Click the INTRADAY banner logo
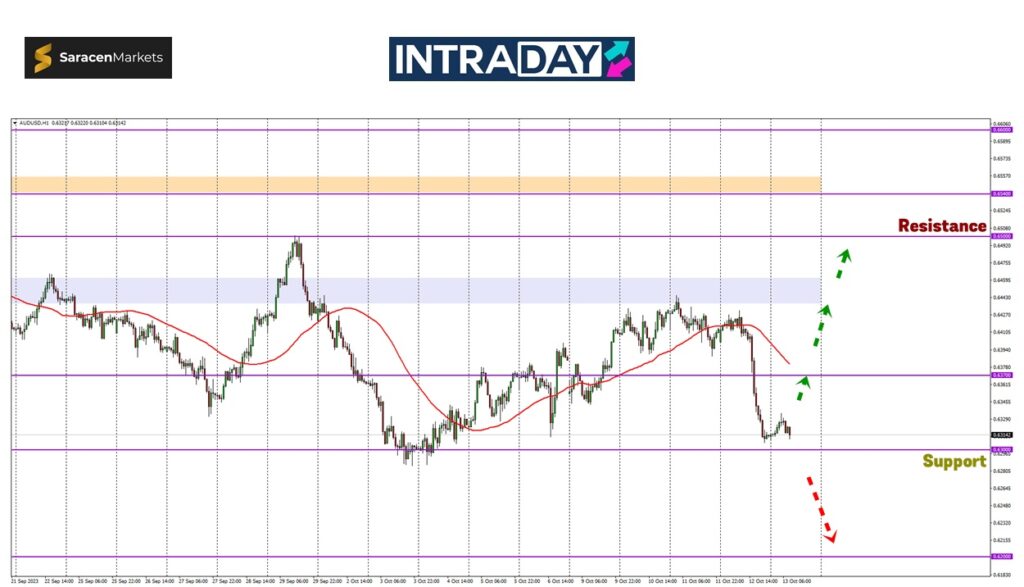Screen dimensions: 1024x587 click(510, 59)
